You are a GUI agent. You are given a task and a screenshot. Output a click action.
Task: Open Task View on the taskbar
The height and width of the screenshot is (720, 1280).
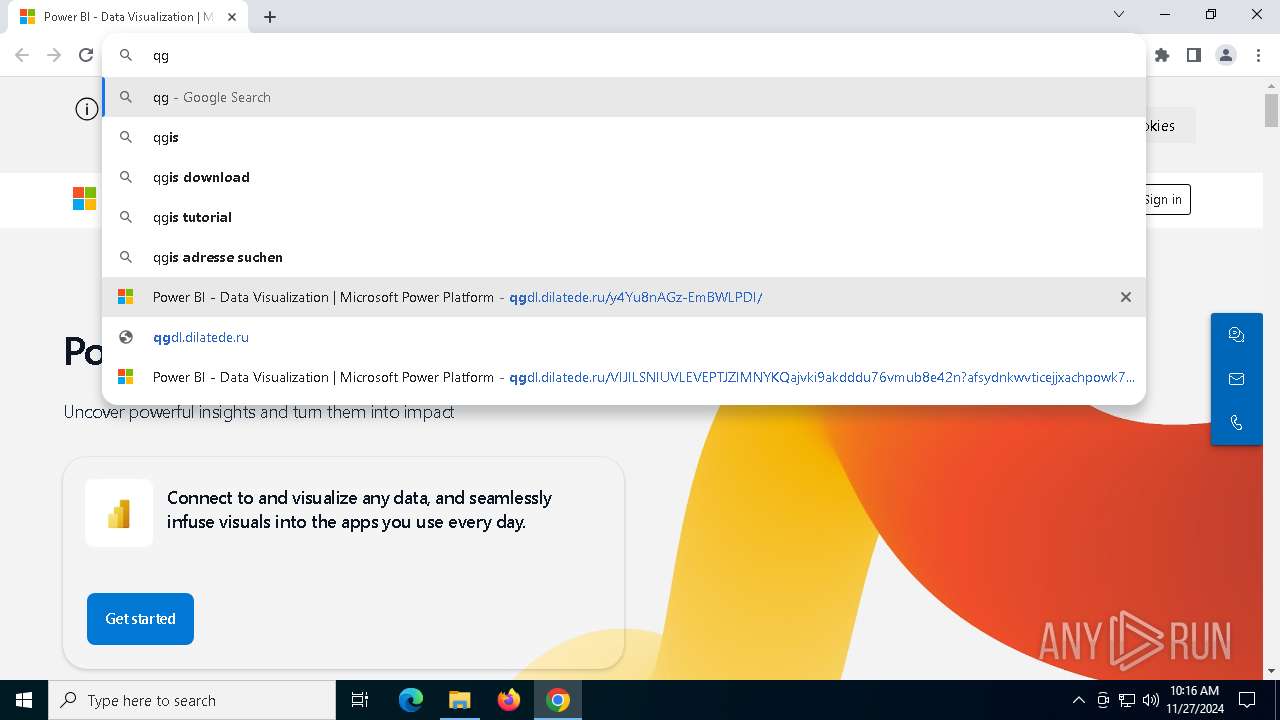[360, 700]
